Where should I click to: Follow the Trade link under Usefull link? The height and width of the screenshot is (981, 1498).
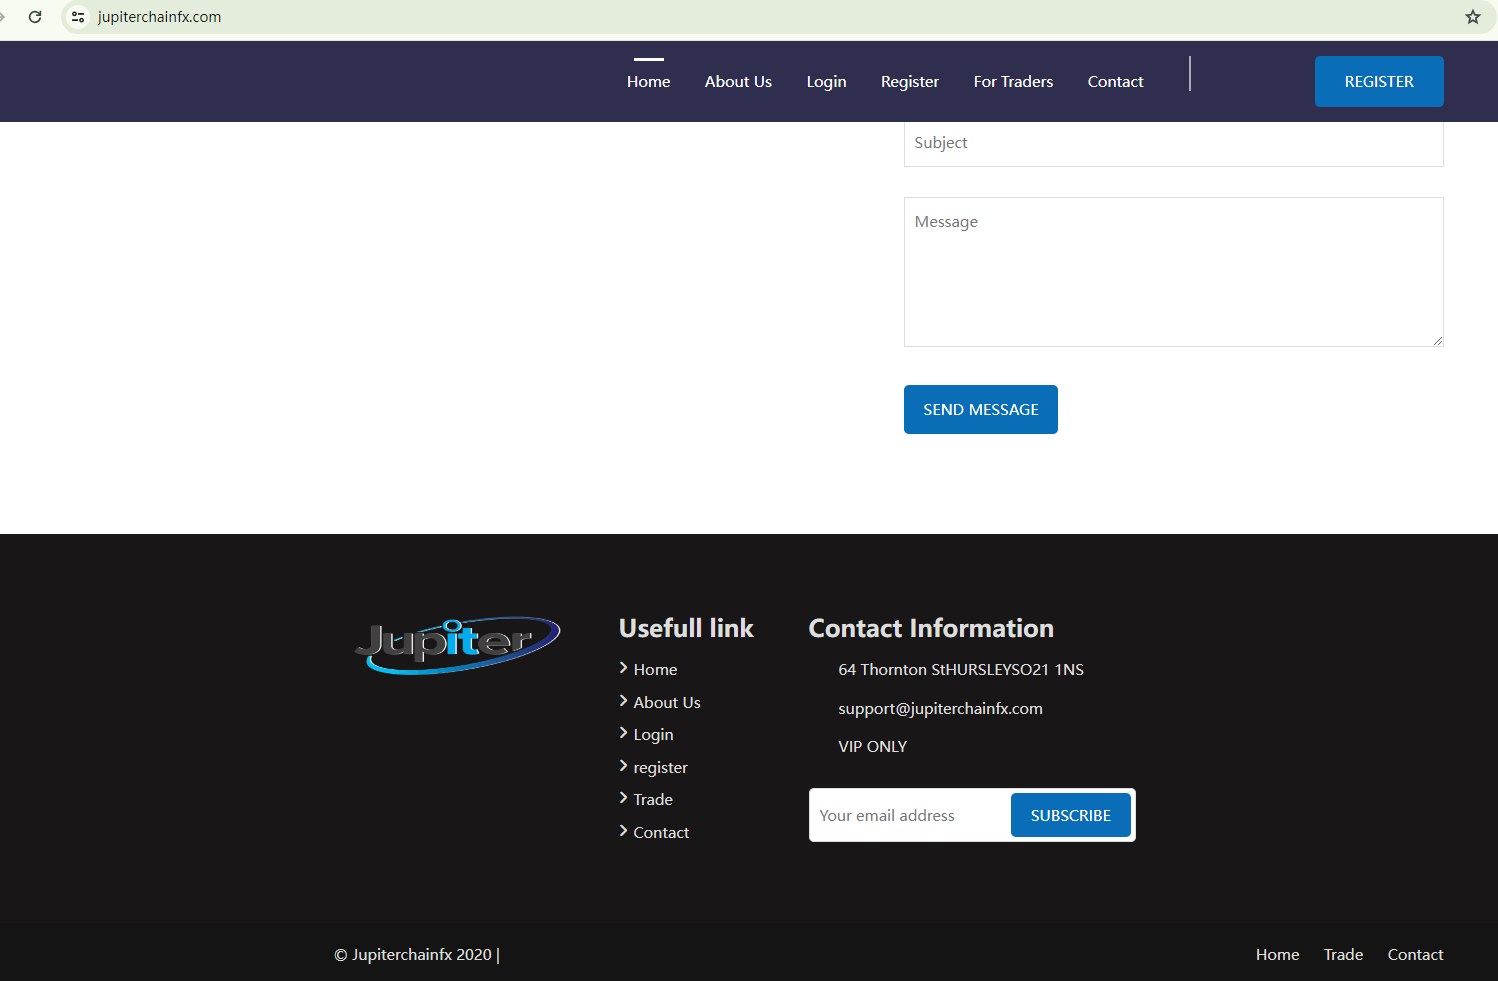653,800
